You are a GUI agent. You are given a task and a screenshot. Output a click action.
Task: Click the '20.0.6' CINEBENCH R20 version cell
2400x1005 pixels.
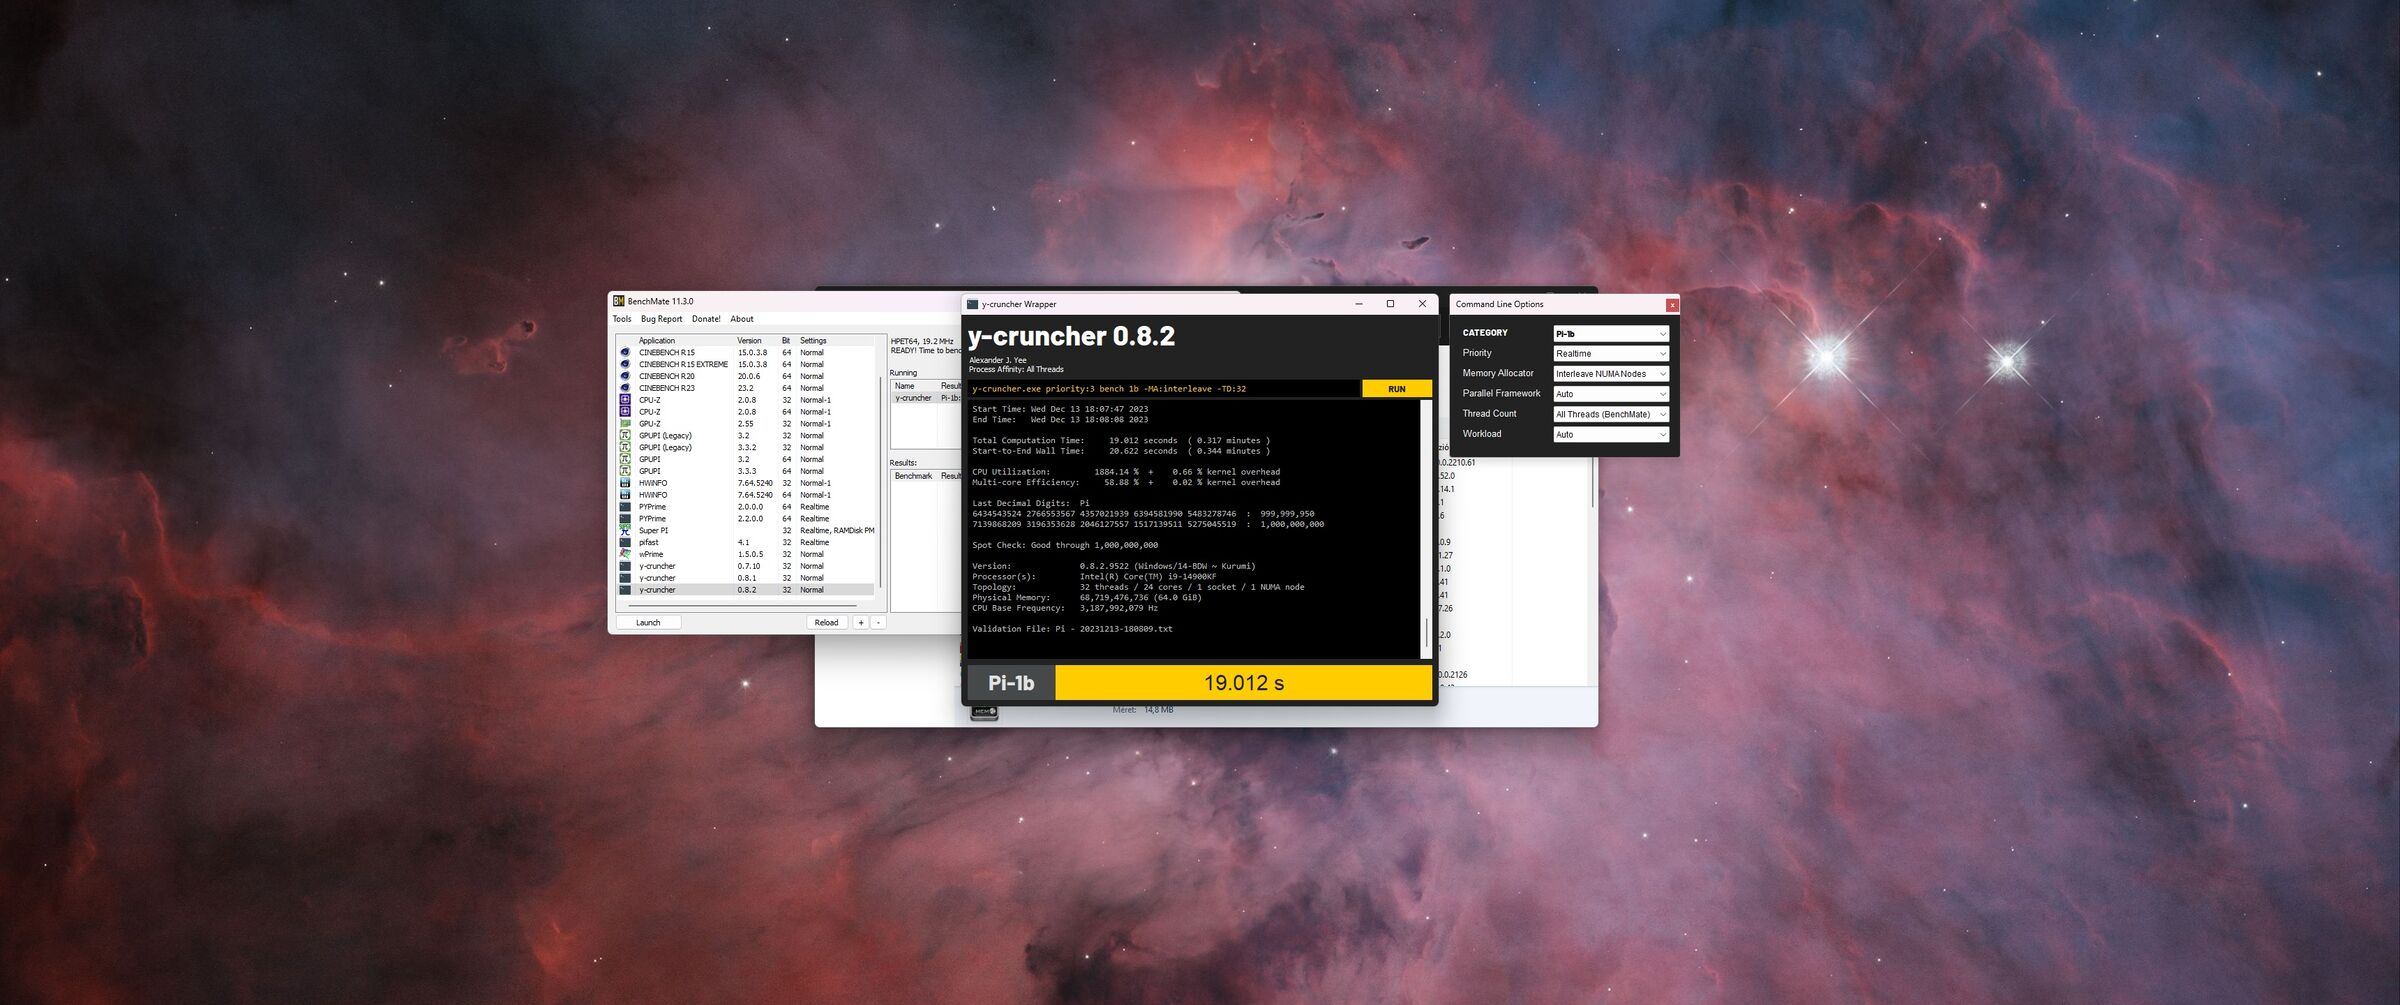coord(749,376)
